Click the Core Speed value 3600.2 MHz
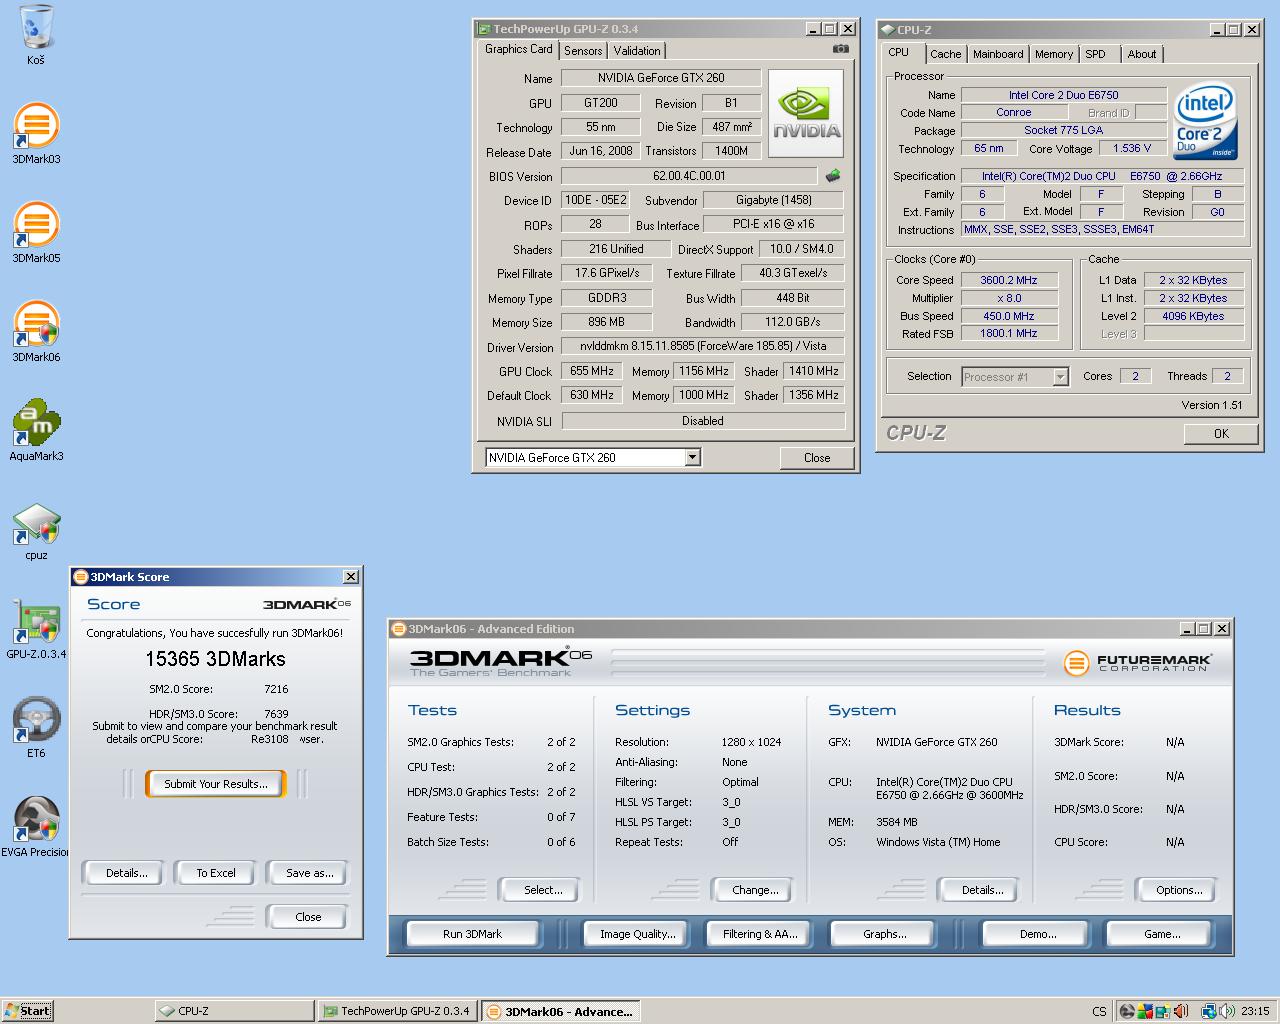 1009,280
